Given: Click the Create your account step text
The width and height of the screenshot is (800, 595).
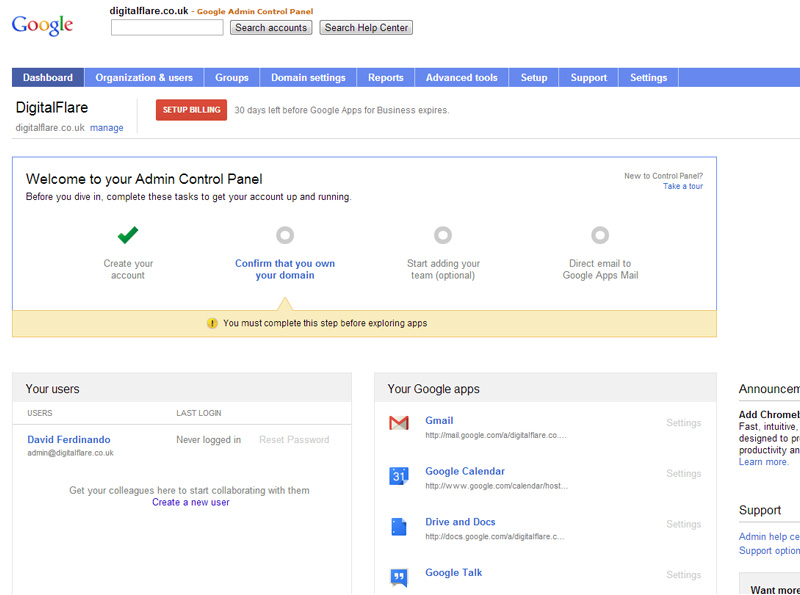Looking at the screenshot, I should pos(128,269).
